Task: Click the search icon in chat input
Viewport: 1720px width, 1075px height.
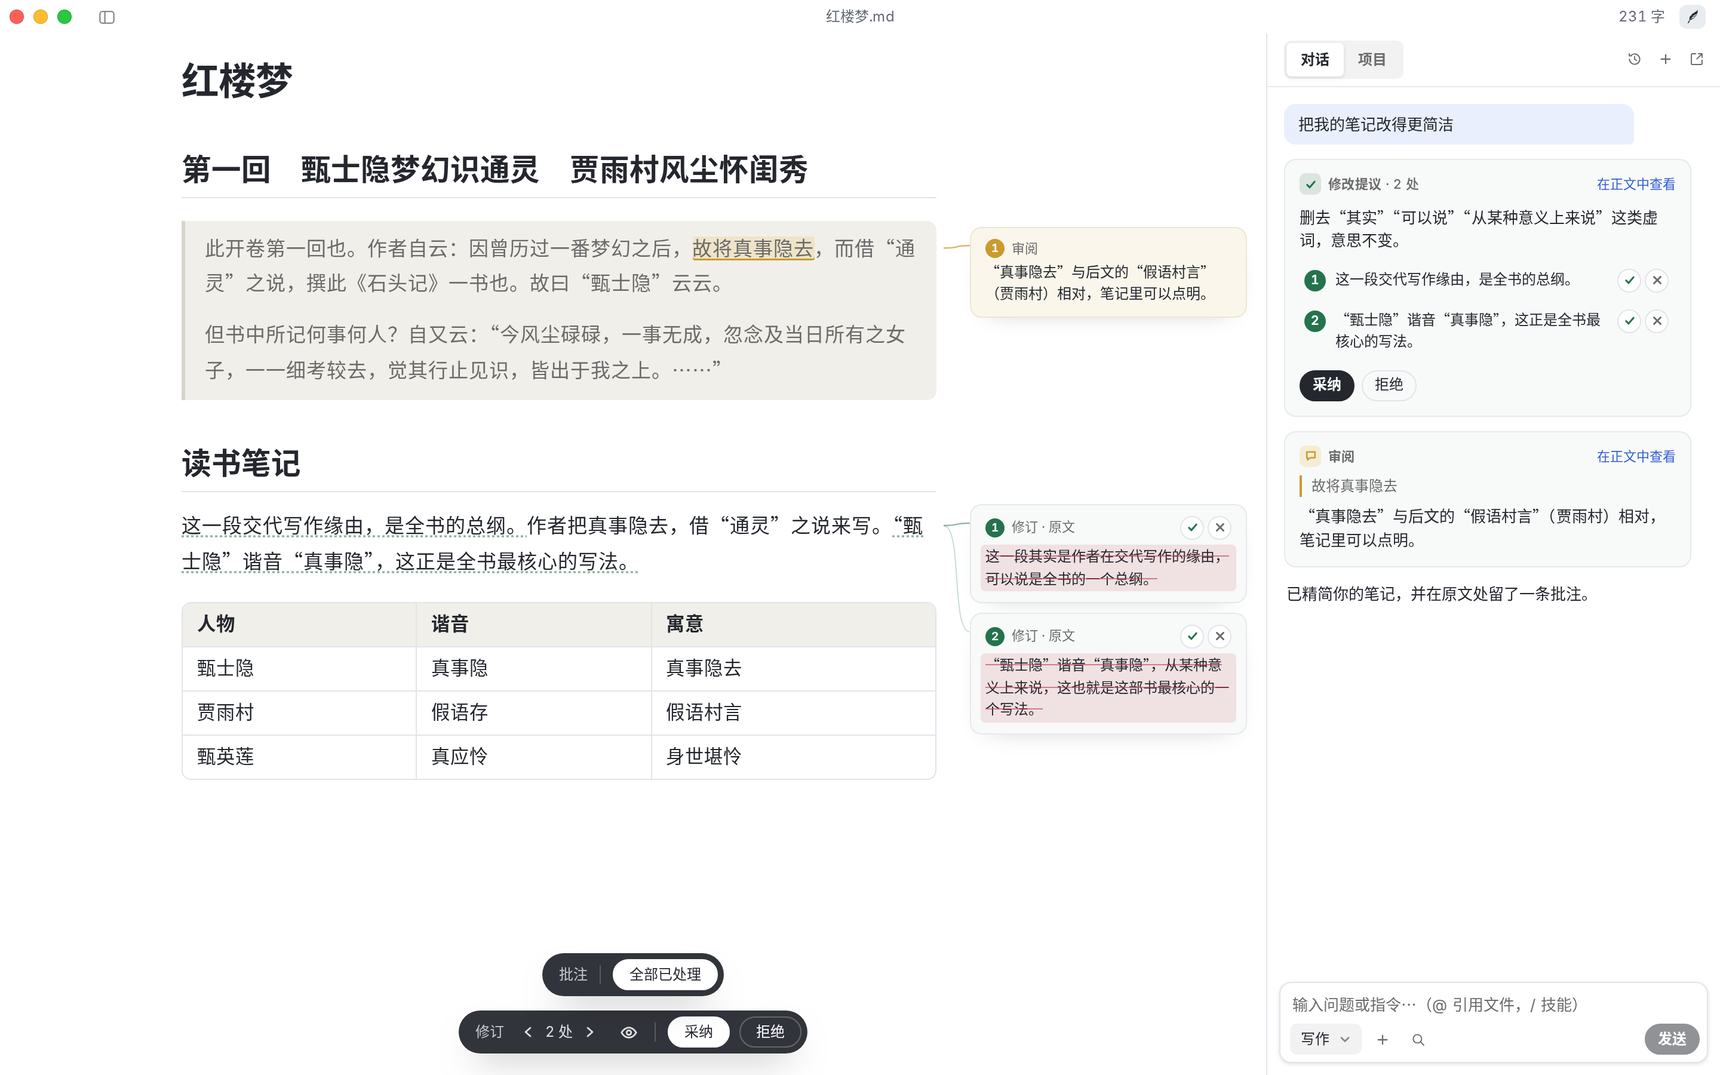Action: [x=1418, y=1040]
